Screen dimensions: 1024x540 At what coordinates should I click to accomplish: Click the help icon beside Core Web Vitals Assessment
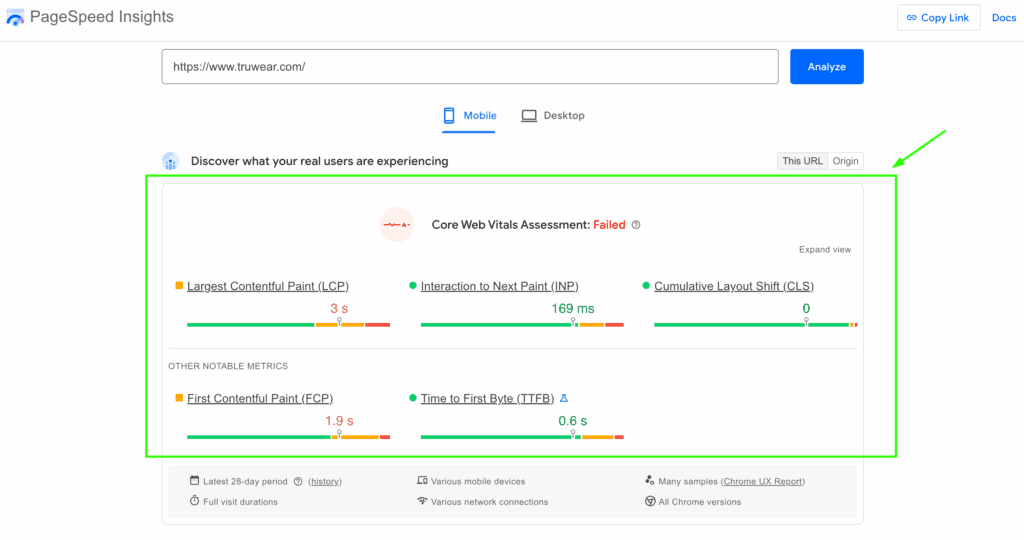coord(636,225)
